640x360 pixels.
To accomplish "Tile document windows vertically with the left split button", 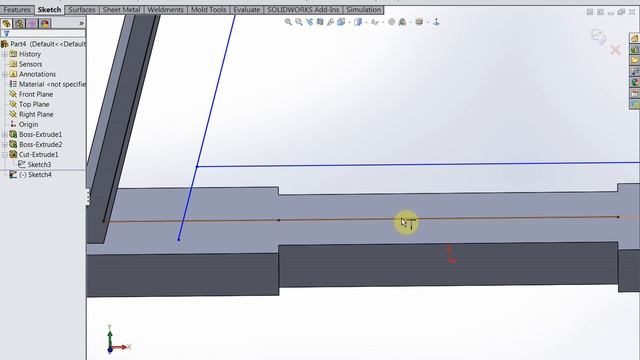I will (590, 12).
